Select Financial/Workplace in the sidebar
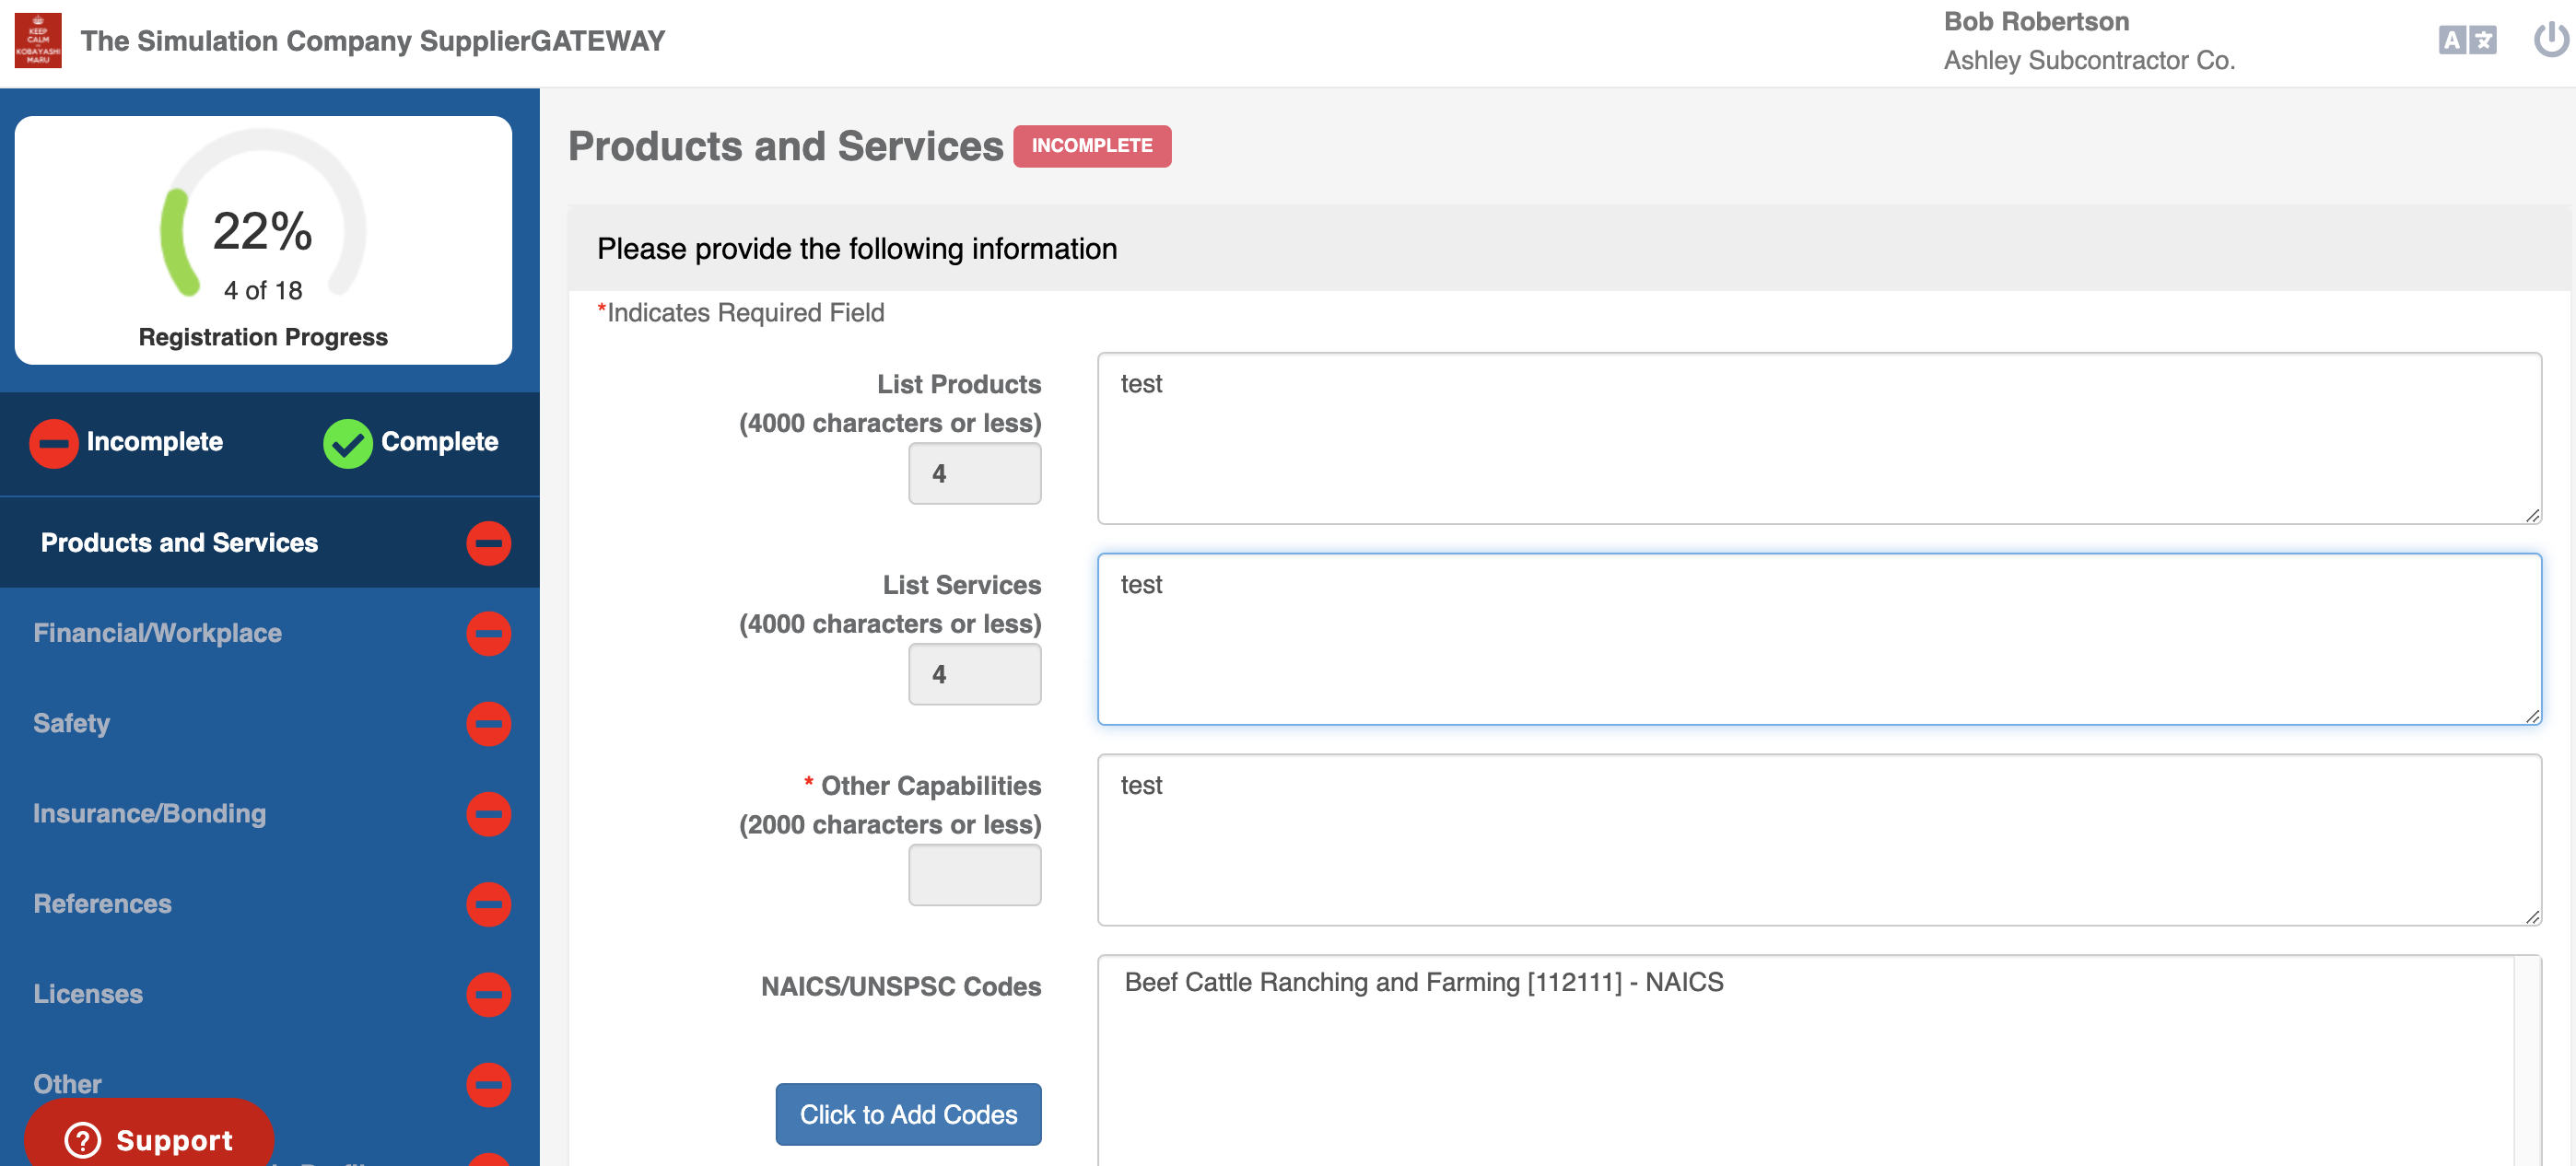The width and height of the screenshot is (2576, 1166). click(x=157, y=633)
